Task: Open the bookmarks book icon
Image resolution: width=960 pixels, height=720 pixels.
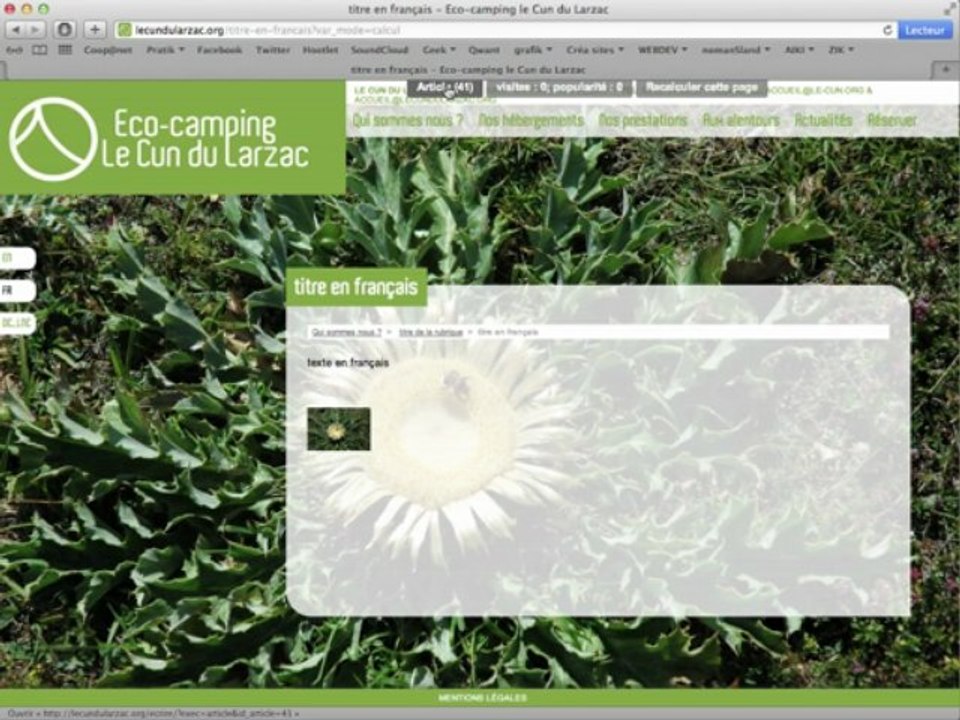Action: 39,50
